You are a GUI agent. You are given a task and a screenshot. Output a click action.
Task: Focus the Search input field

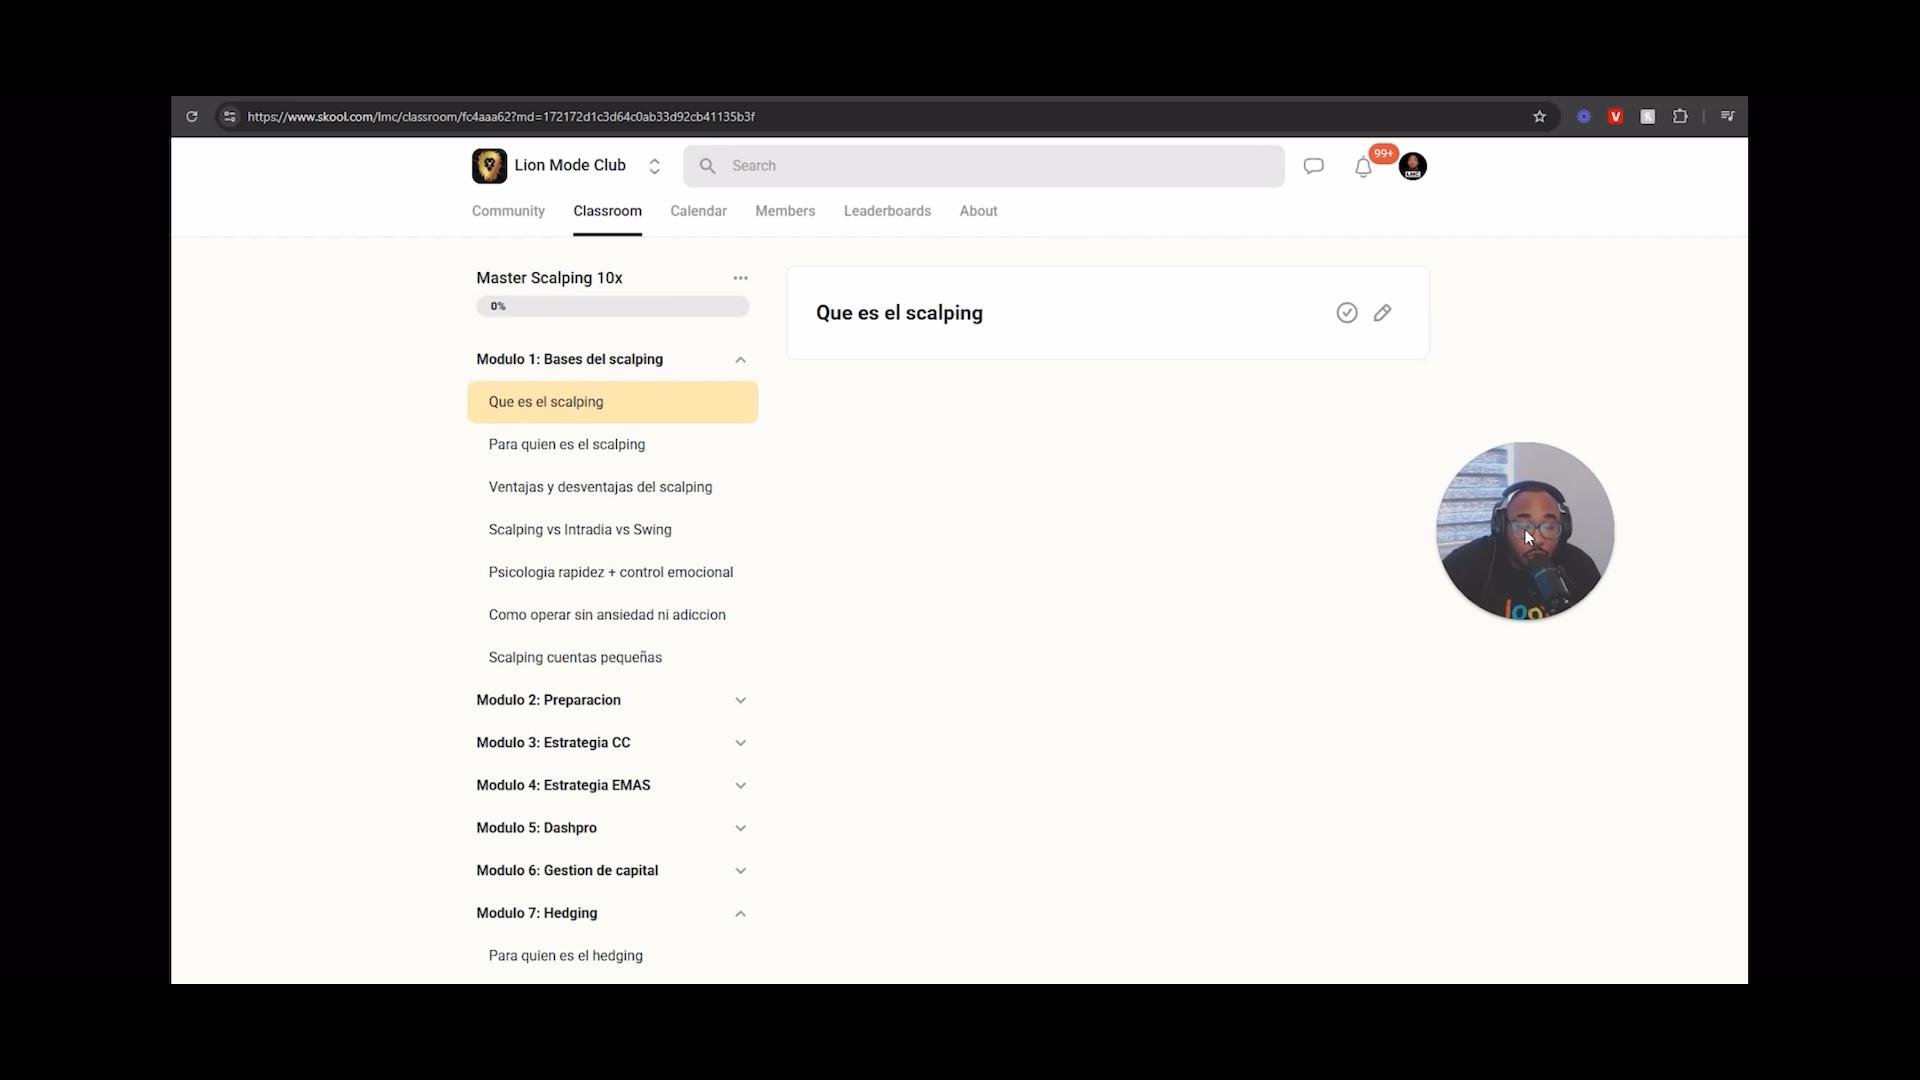click(x=984, y=166)
